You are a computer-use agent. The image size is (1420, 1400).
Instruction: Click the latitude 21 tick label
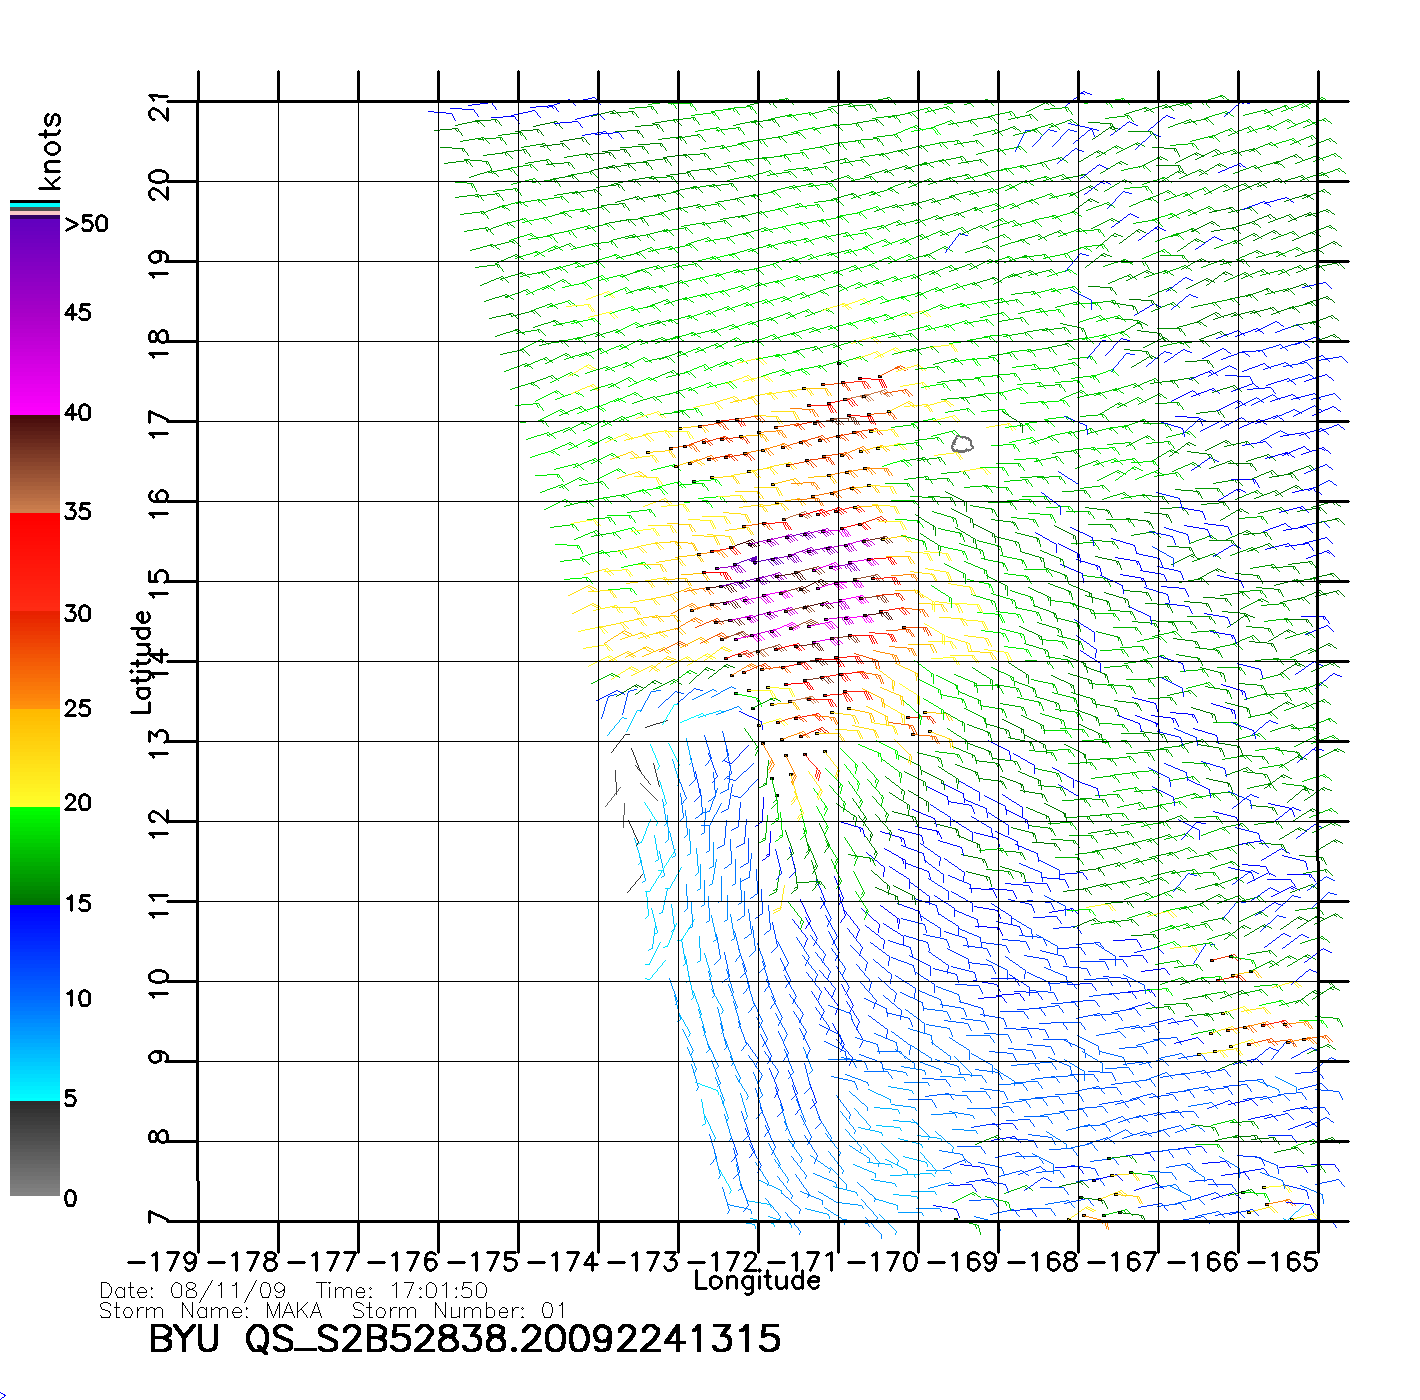point(160,104)
